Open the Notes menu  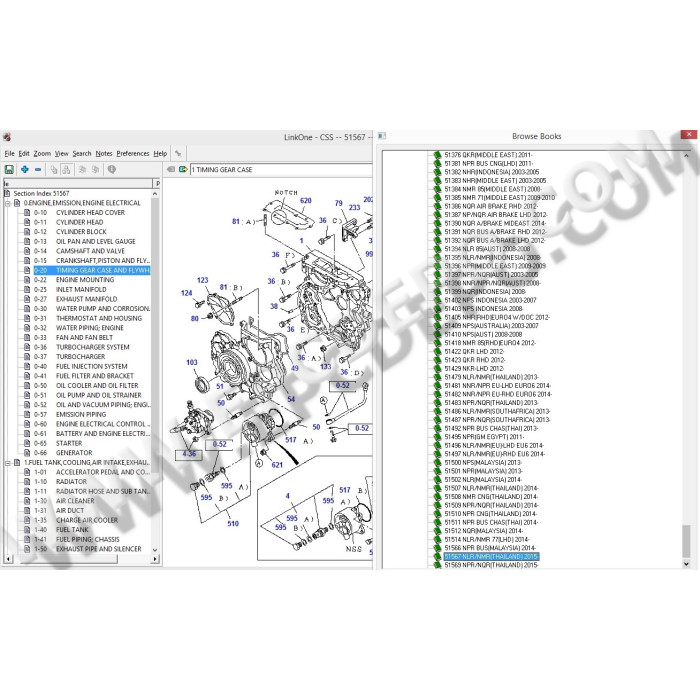[104, 154]
